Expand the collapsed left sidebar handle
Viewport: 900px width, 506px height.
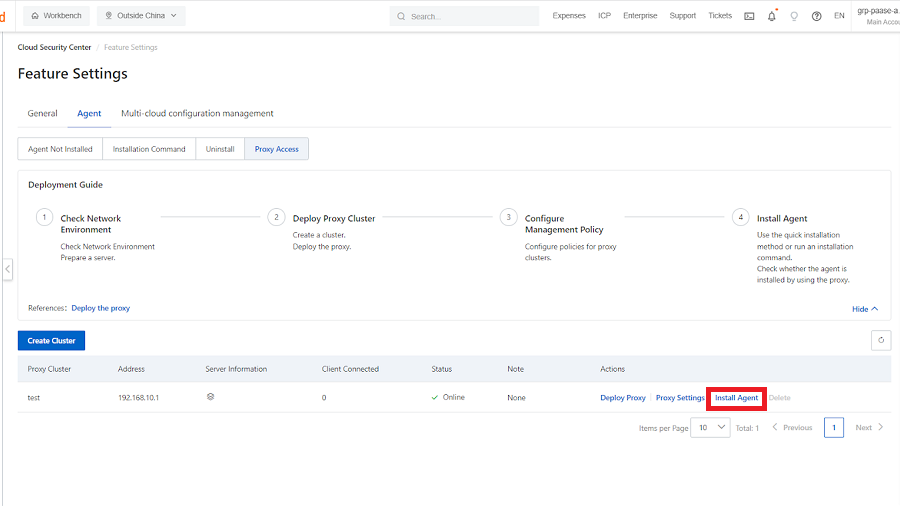click(7, 269)
